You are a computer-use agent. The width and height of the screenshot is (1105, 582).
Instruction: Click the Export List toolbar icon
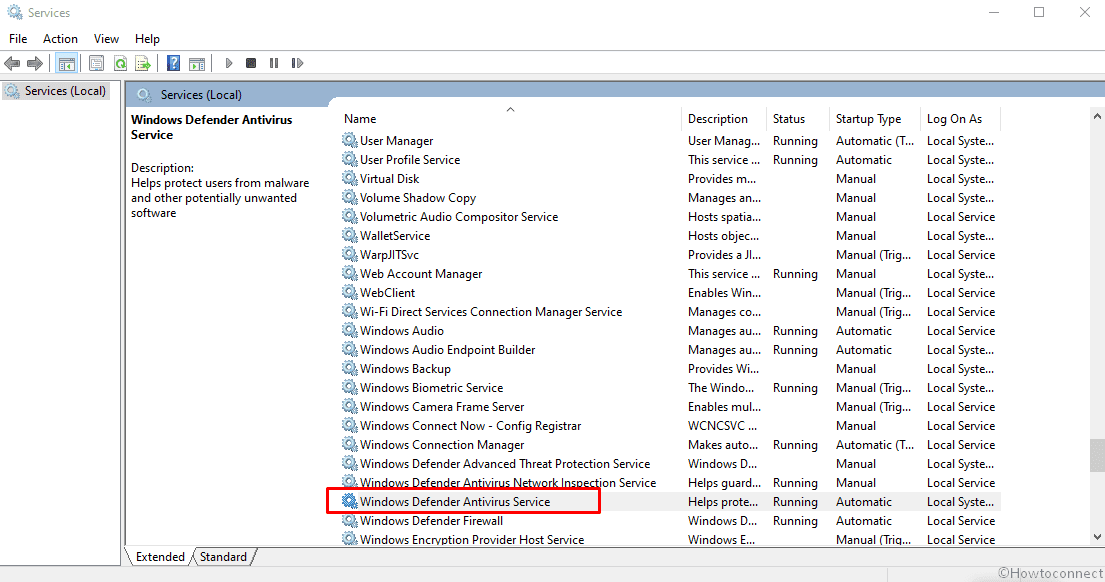pyautogui.click(x=143, y=63)
